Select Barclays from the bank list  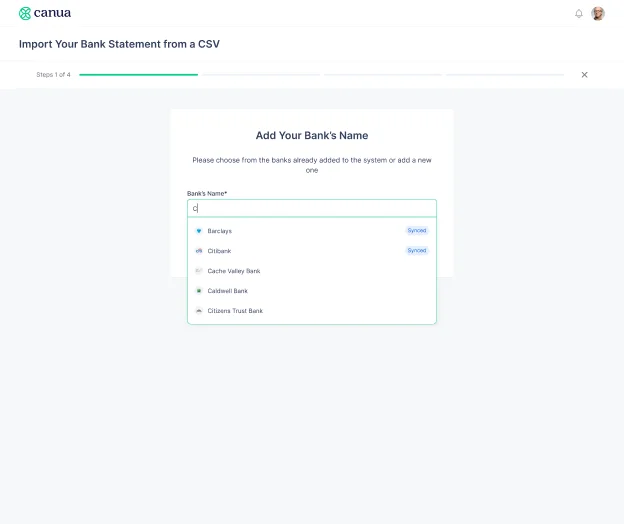pos(312,231)
